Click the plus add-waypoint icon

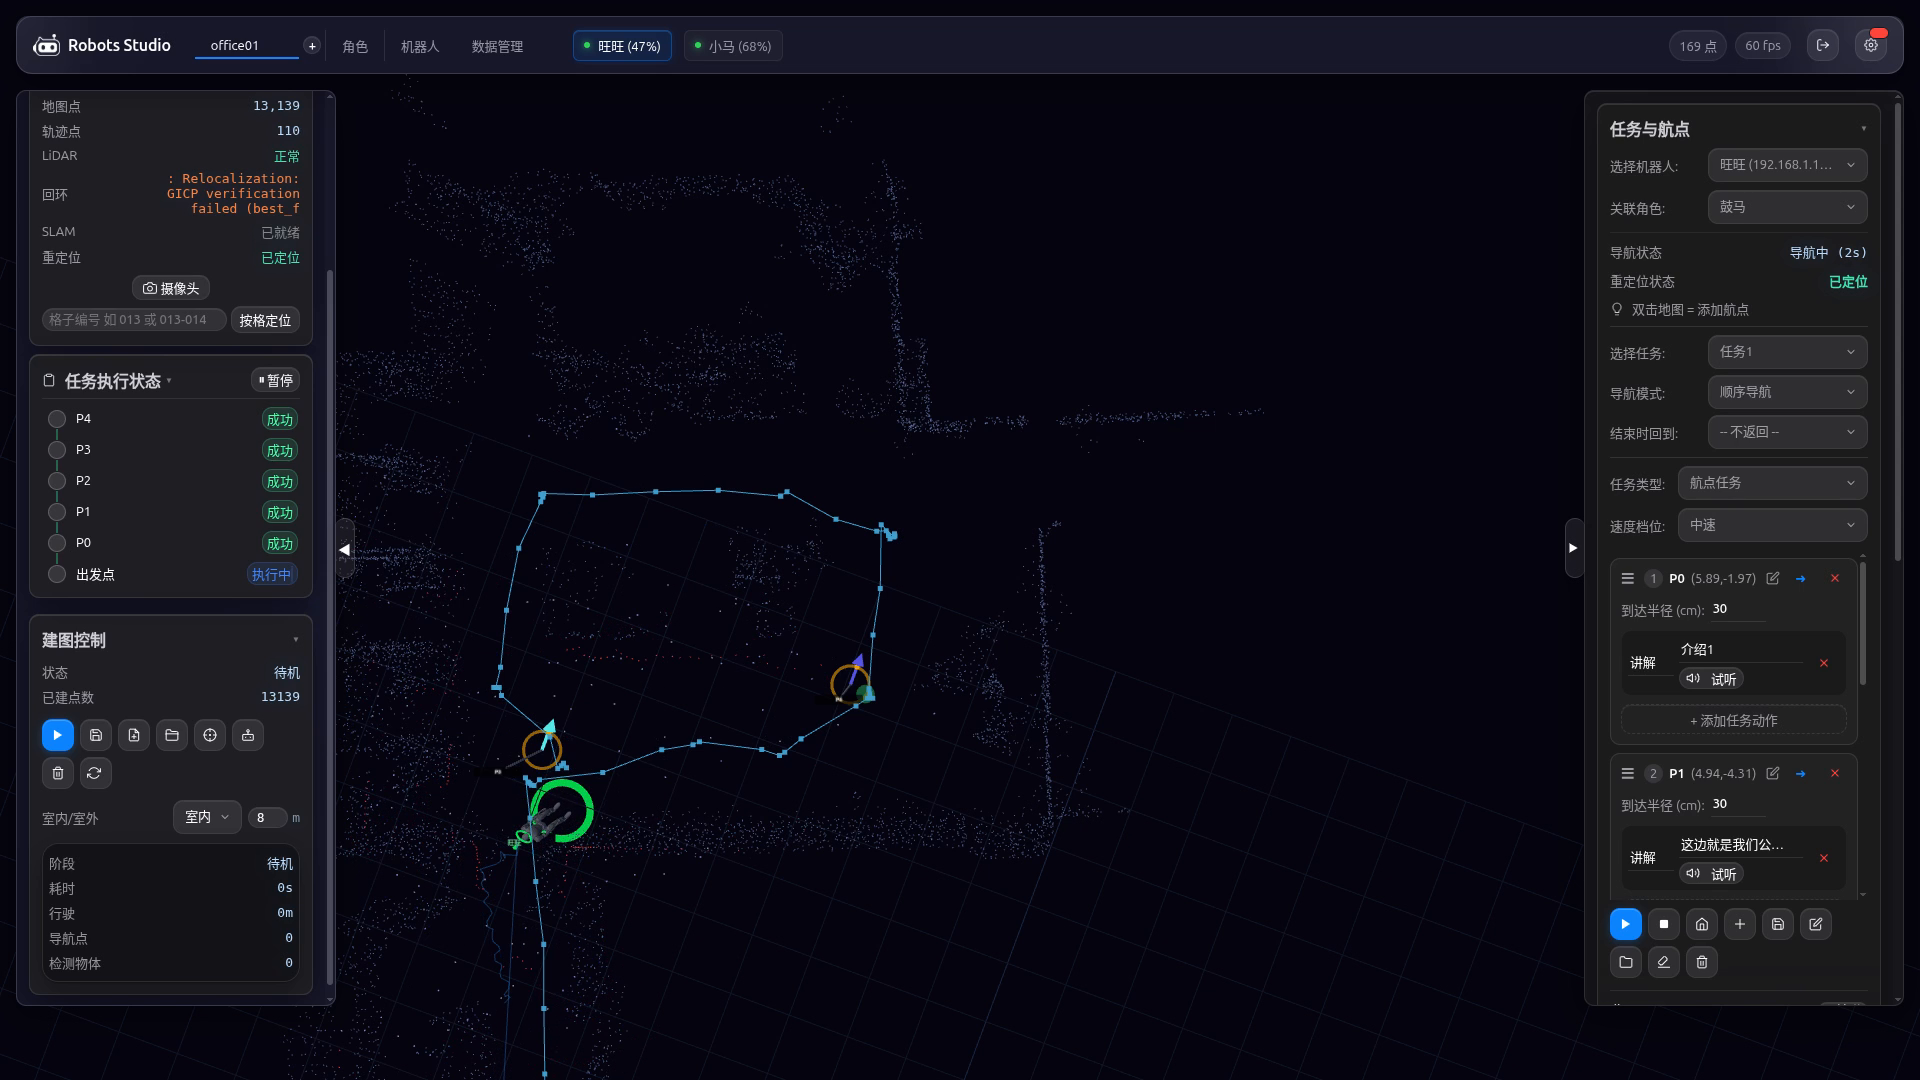point(1740,924)
